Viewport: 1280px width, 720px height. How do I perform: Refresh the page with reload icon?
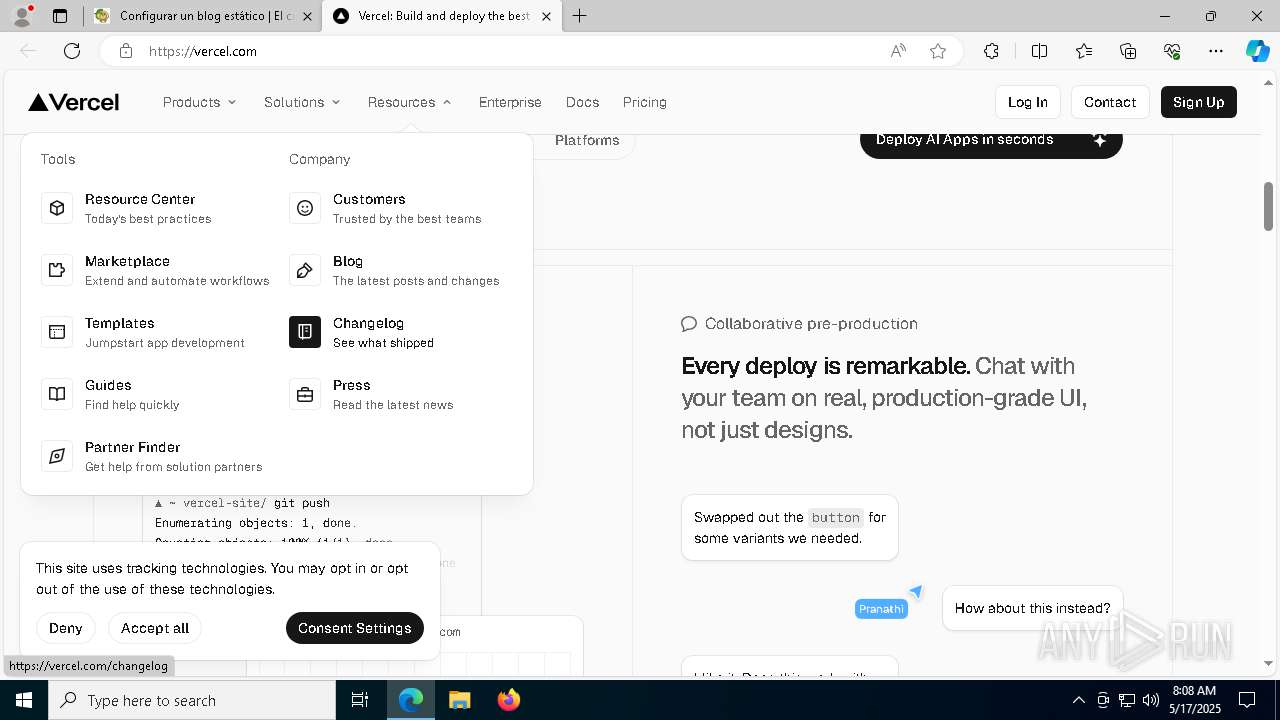coord(72,51)
